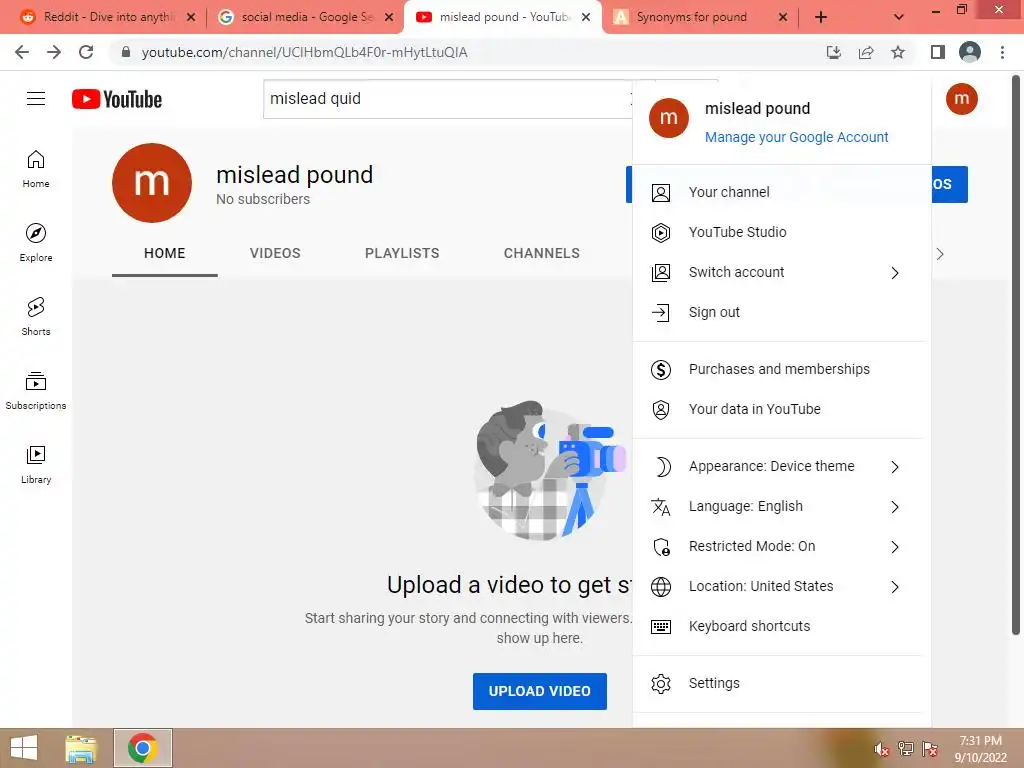The height and width of the screenshot is (768, 1024).
Task: Open File Explorer from the taskbar
Action: pos(81,748)
